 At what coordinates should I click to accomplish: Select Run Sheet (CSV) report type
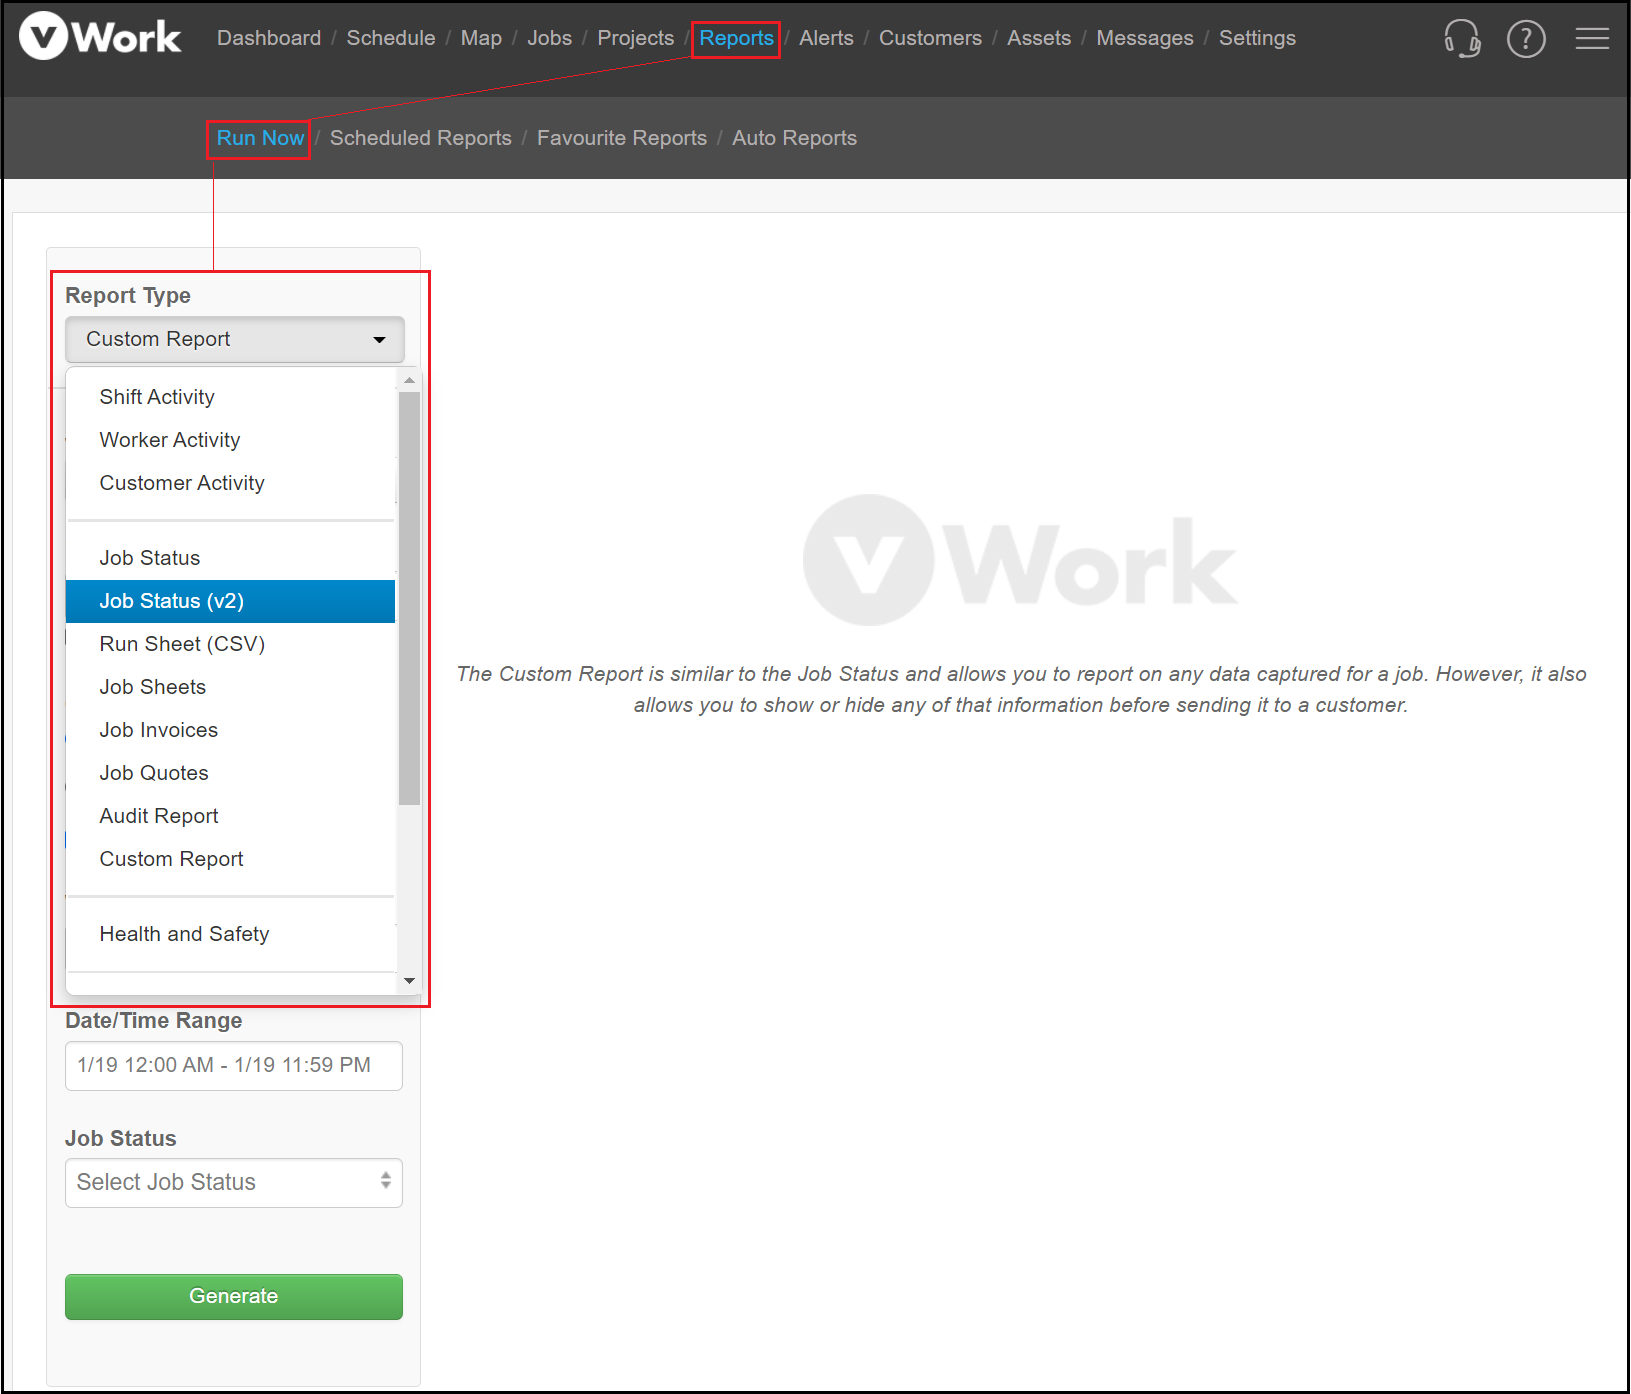181,643
